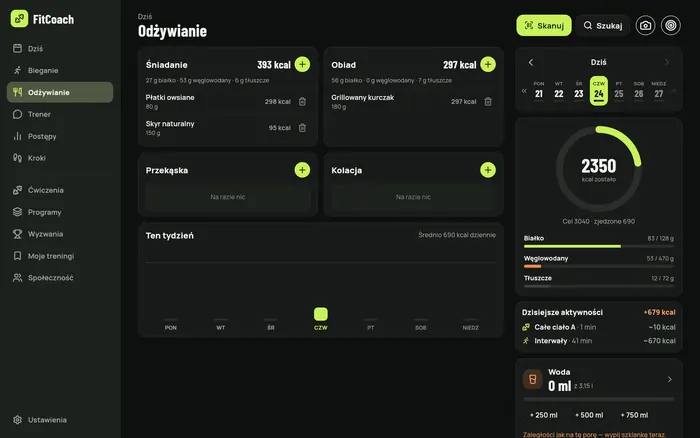Click the '297 kcal' Obiad total
This screenshot has width=700, height=438.
tap(459, 65)
